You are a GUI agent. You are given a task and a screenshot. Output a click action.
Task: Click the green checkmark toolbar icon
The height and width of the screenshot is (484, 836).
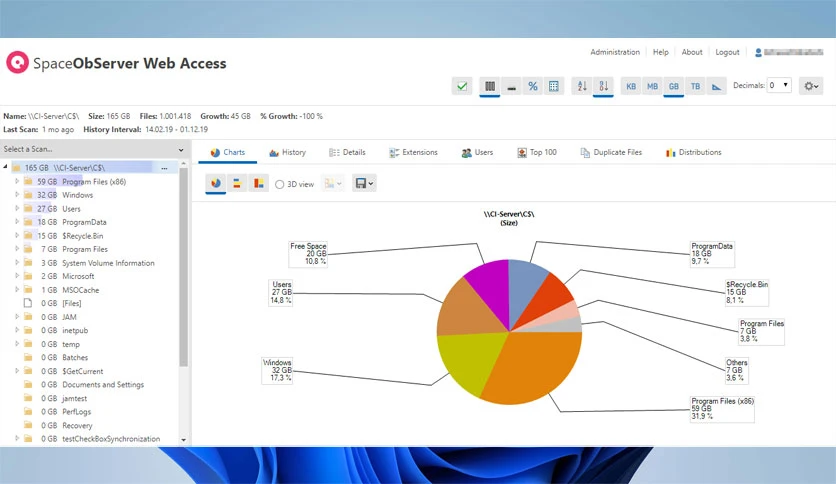[462, 86]
